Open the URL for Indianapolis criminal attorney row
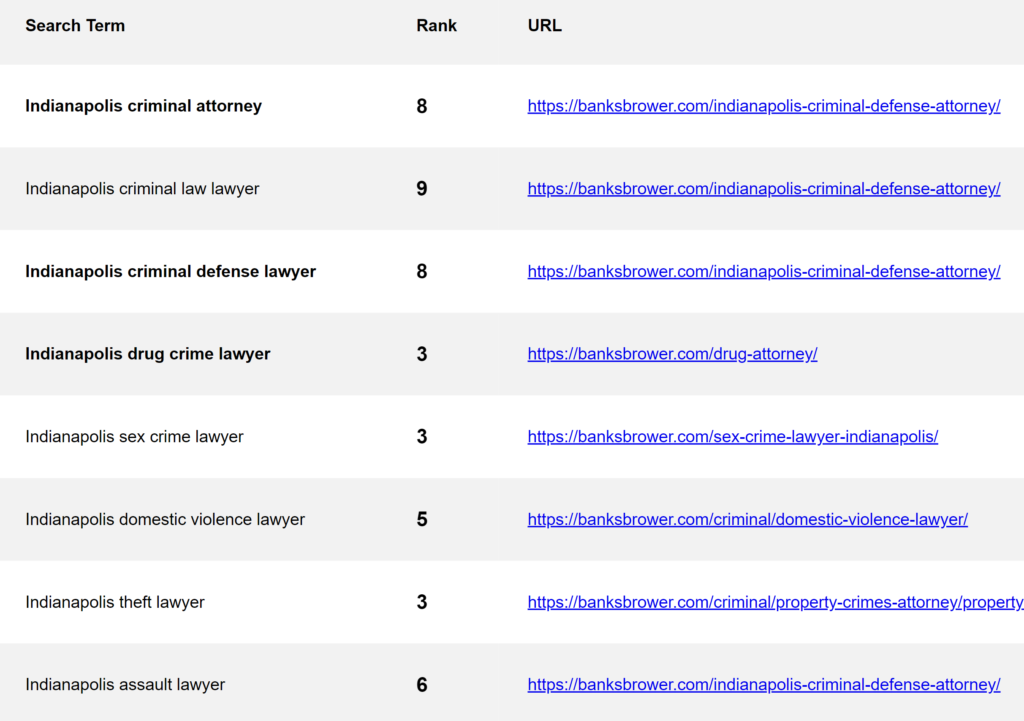1024x721 pixels. [x=763, y=106]
